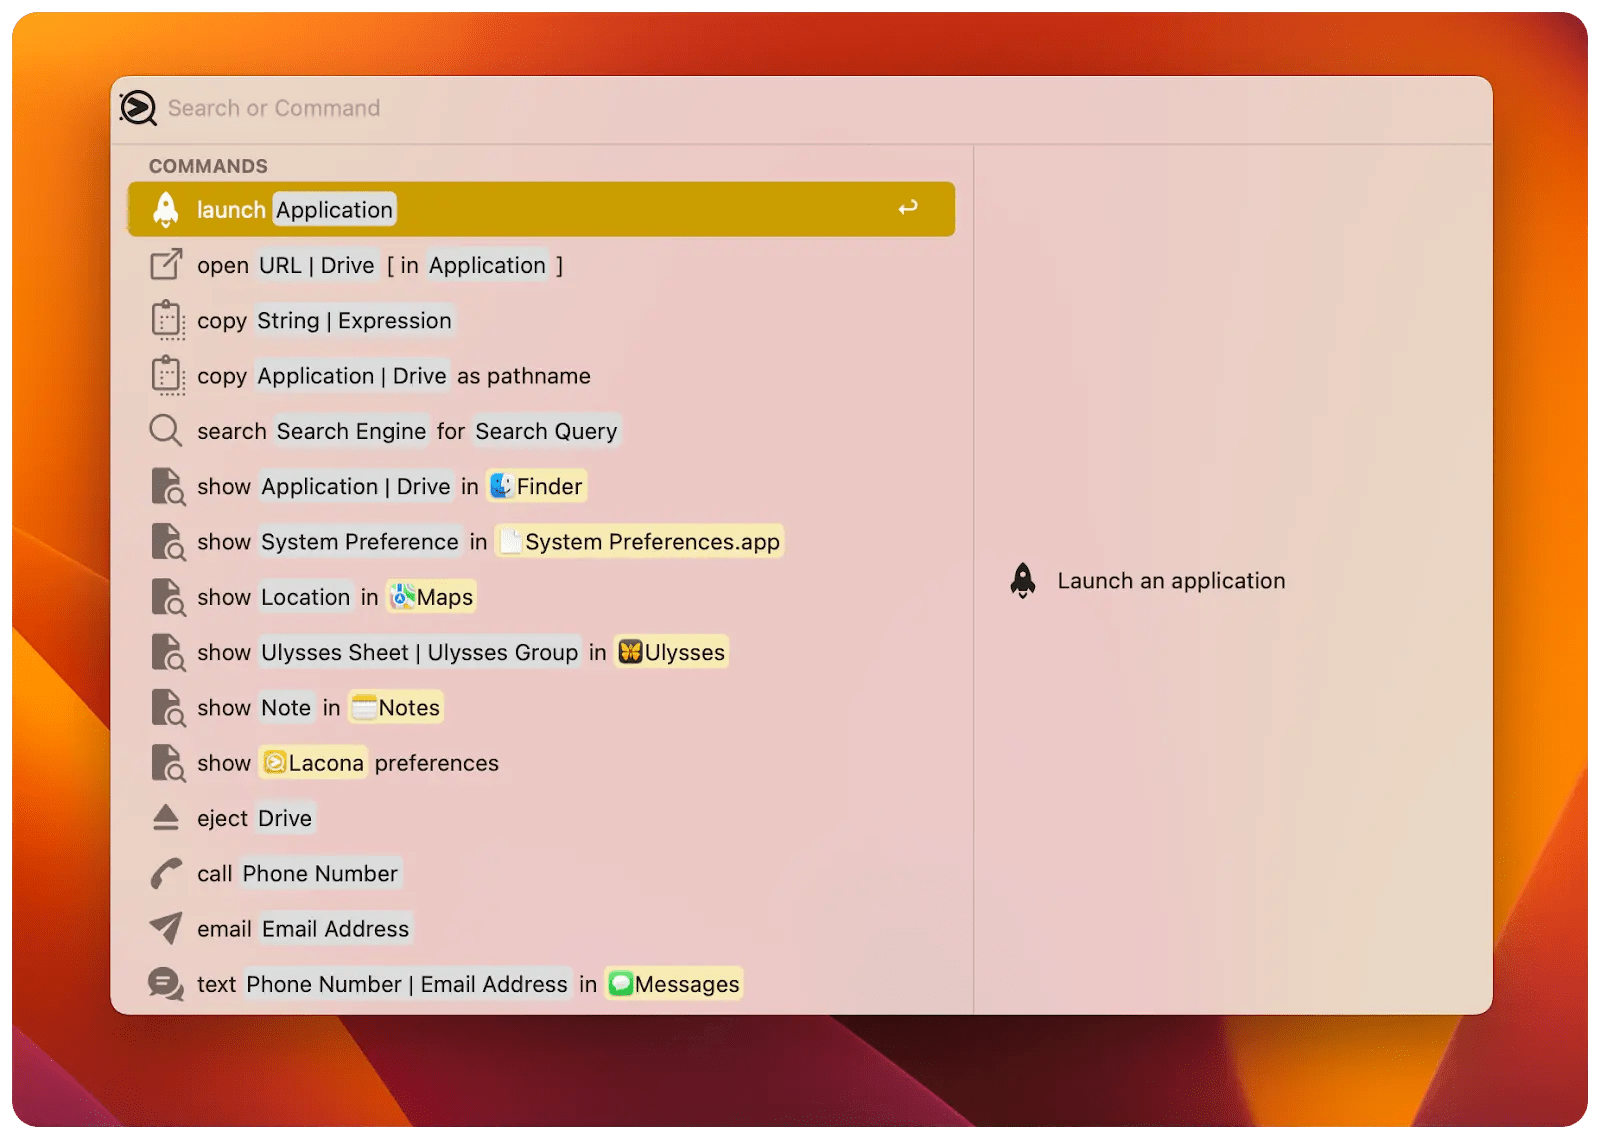The height and width of the screenshot is (1139, 1600).
Task: Click the Launch an application description text
Action: pos(1170,580)
